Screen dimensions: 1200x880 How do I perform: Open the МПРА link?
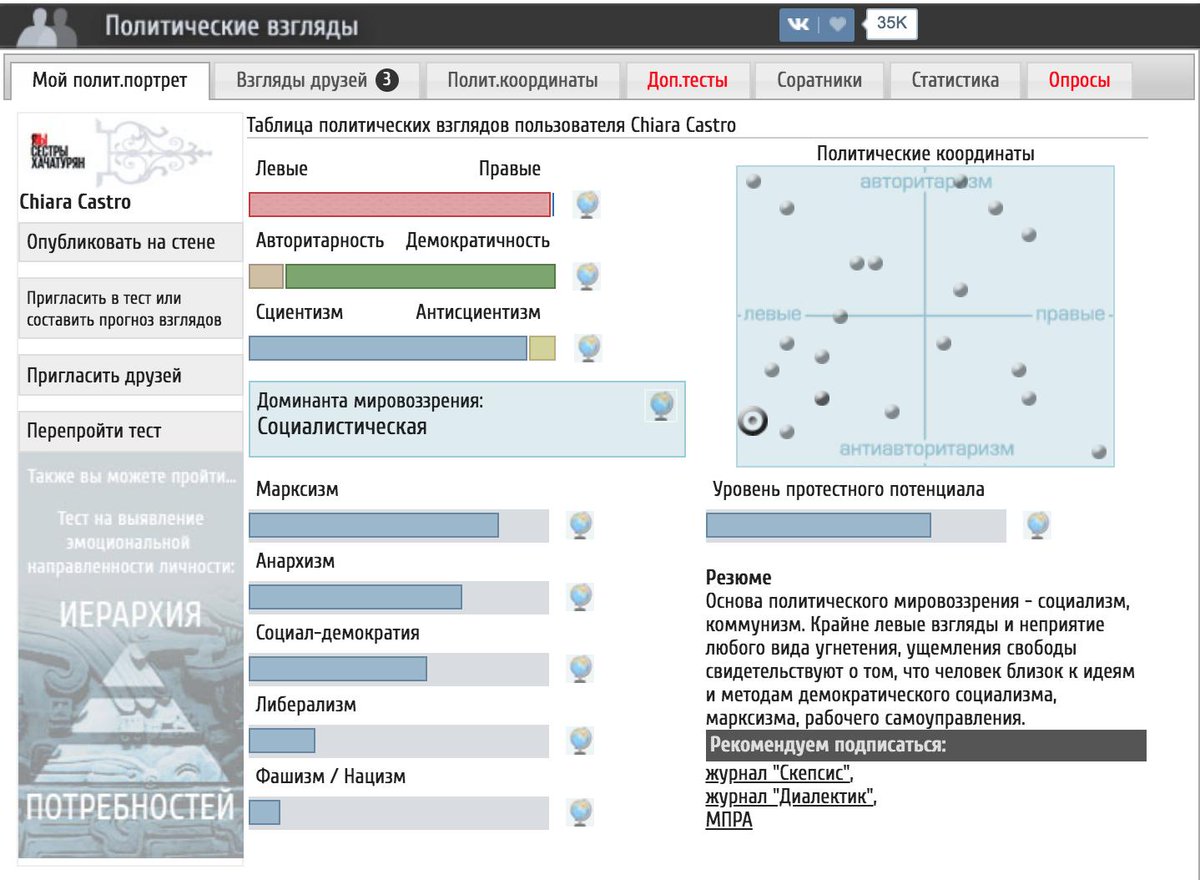tap(729, 820)
